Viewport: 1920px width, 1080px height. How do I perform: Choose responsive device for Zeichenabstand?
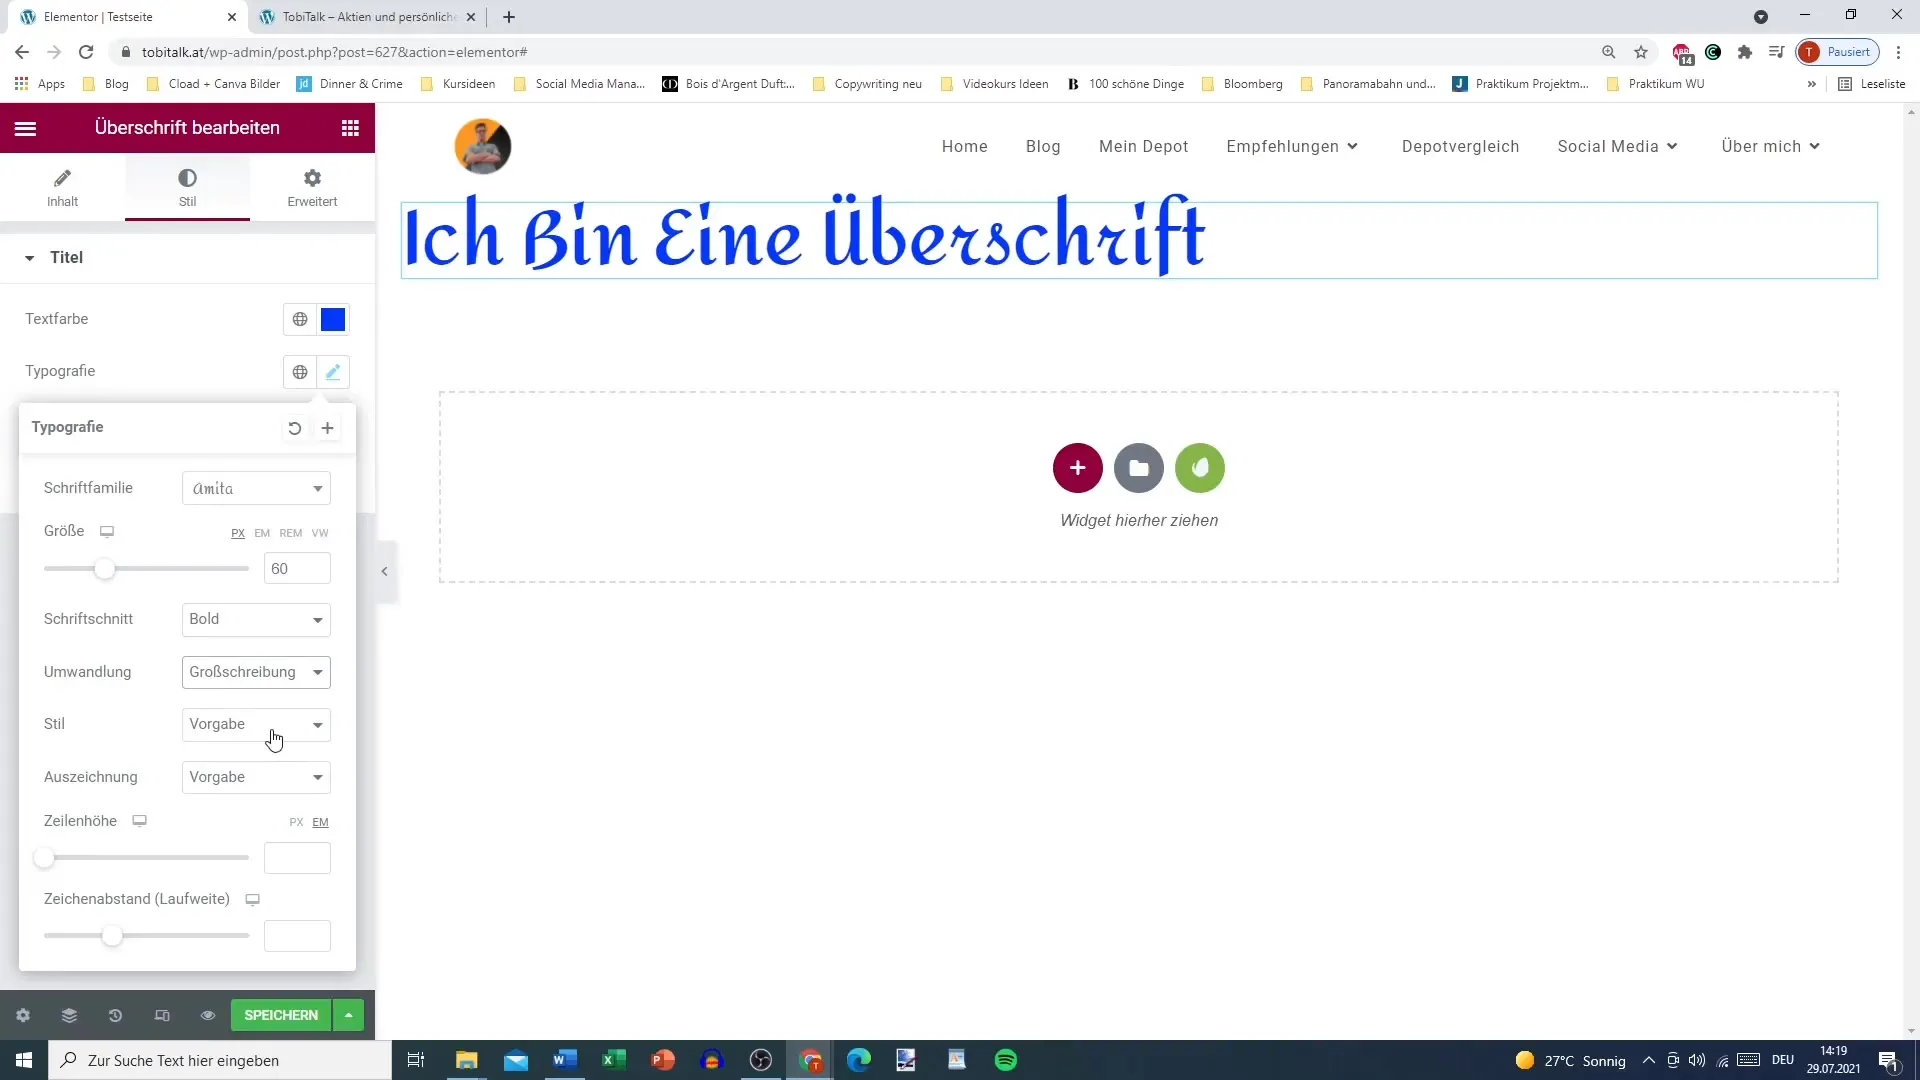pyautogui.click(x=253, y=899)
